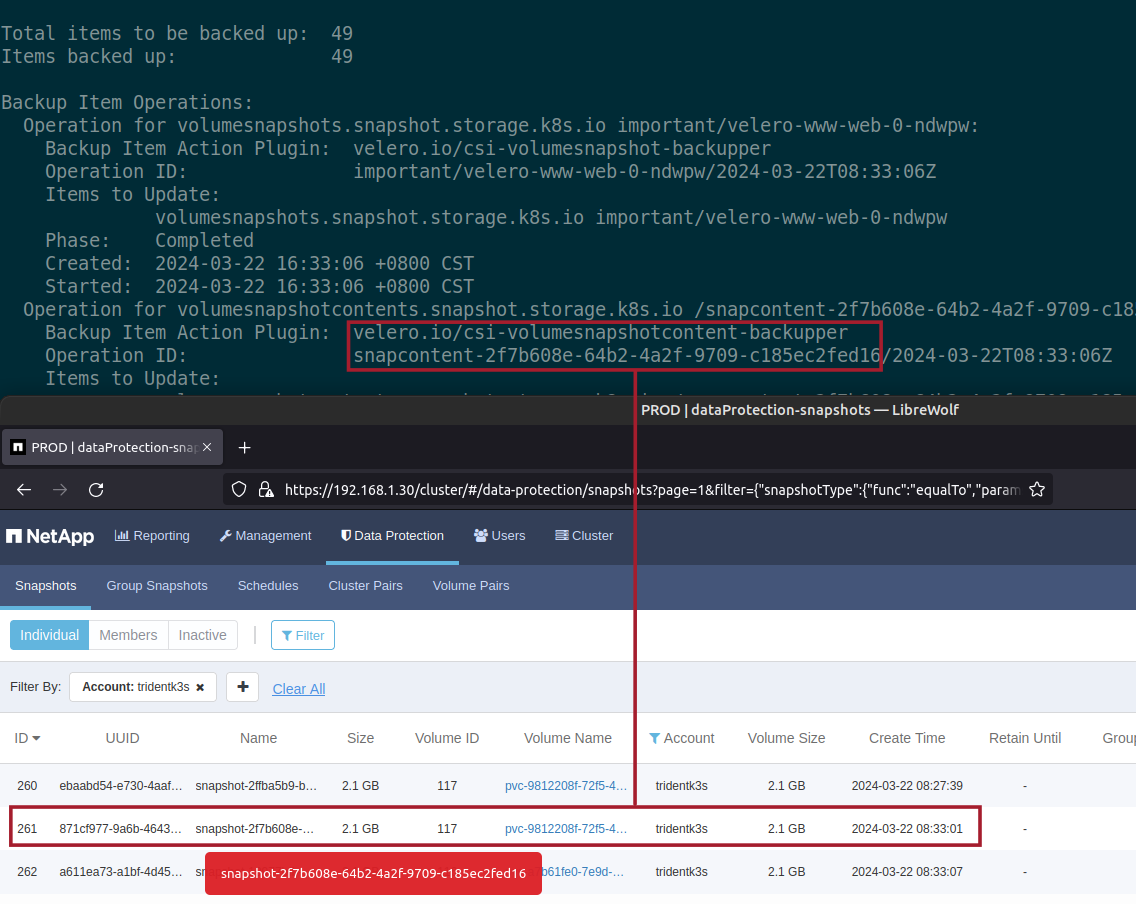Switch to Group Snapshots tab
This screenshot has height=904, width=1136.
156,585
